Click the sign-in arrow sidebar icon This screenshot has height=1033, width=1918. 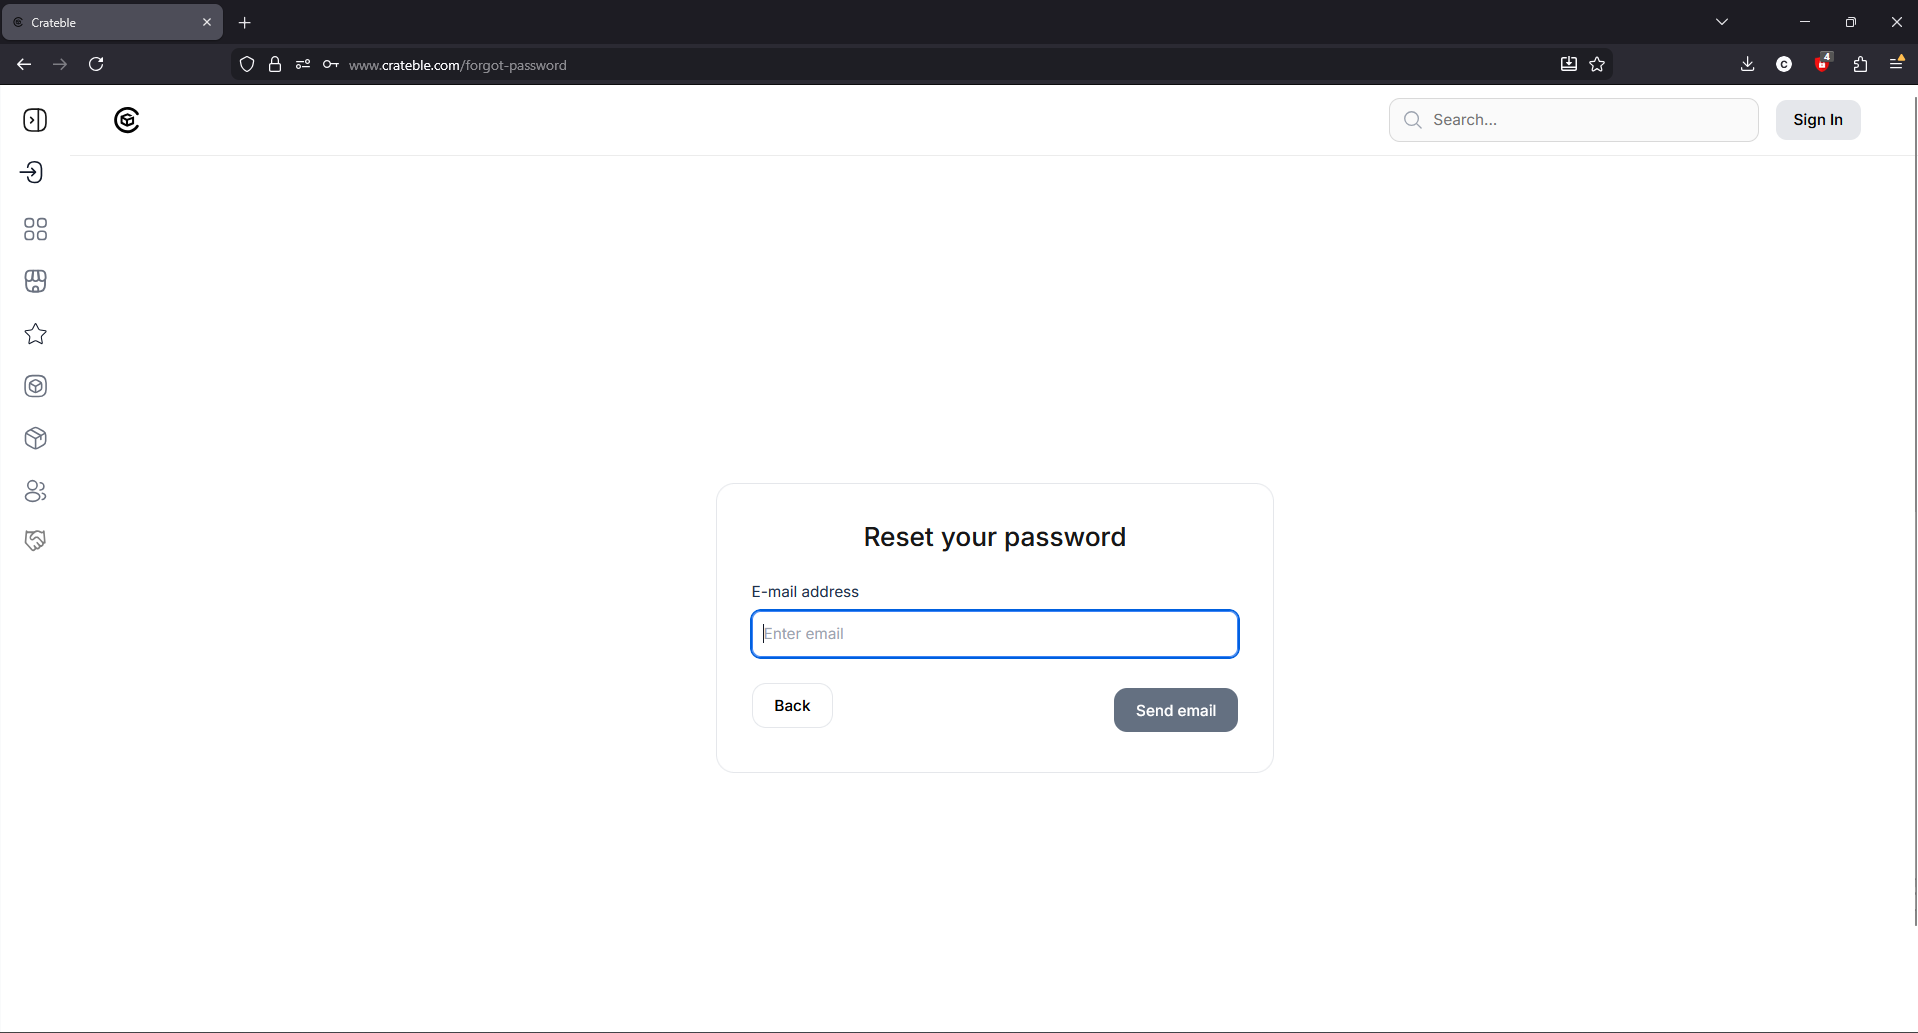pyautogui.click(x=33, y=172)
